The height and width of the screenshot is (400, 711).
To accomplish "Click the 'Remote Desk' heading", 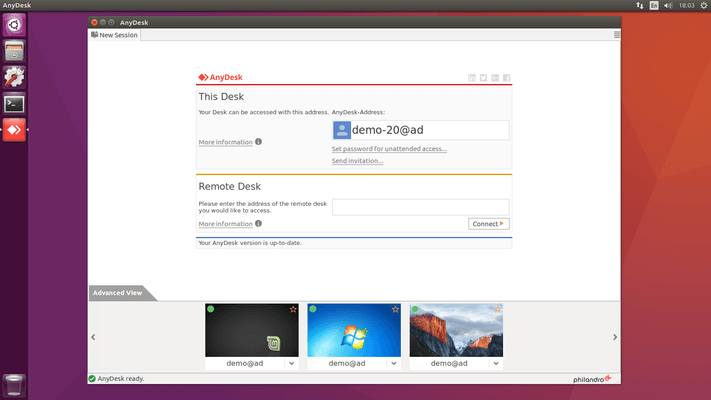I will coord(229,186).
